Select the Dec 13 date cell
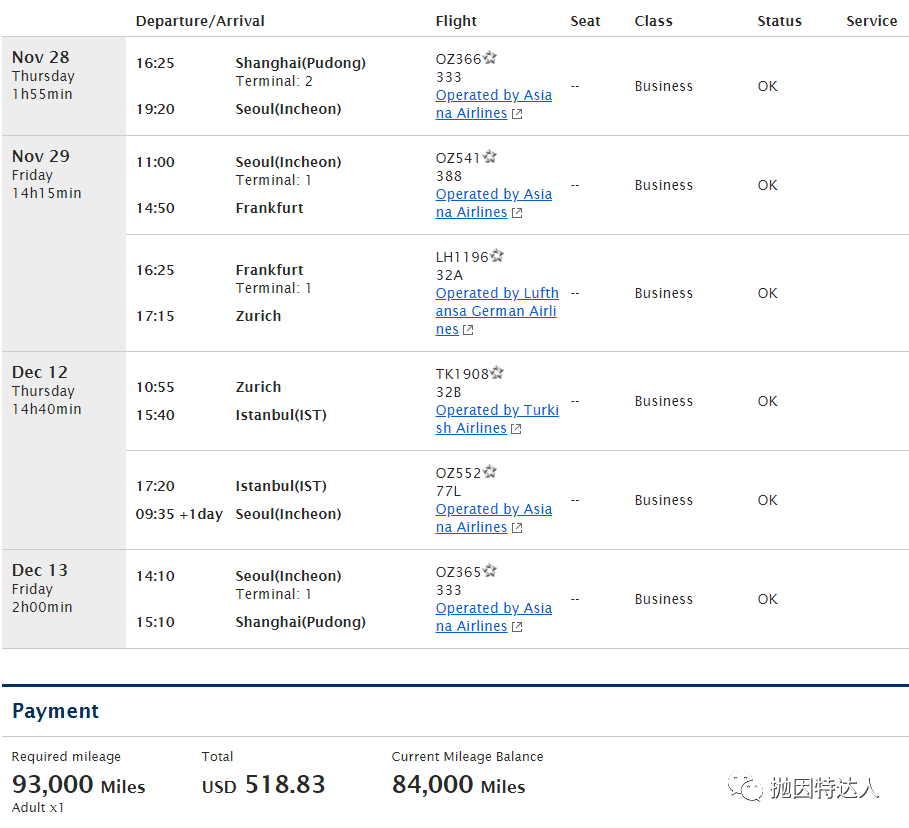This screenshot has height=828, width=909. coord(64,599)
